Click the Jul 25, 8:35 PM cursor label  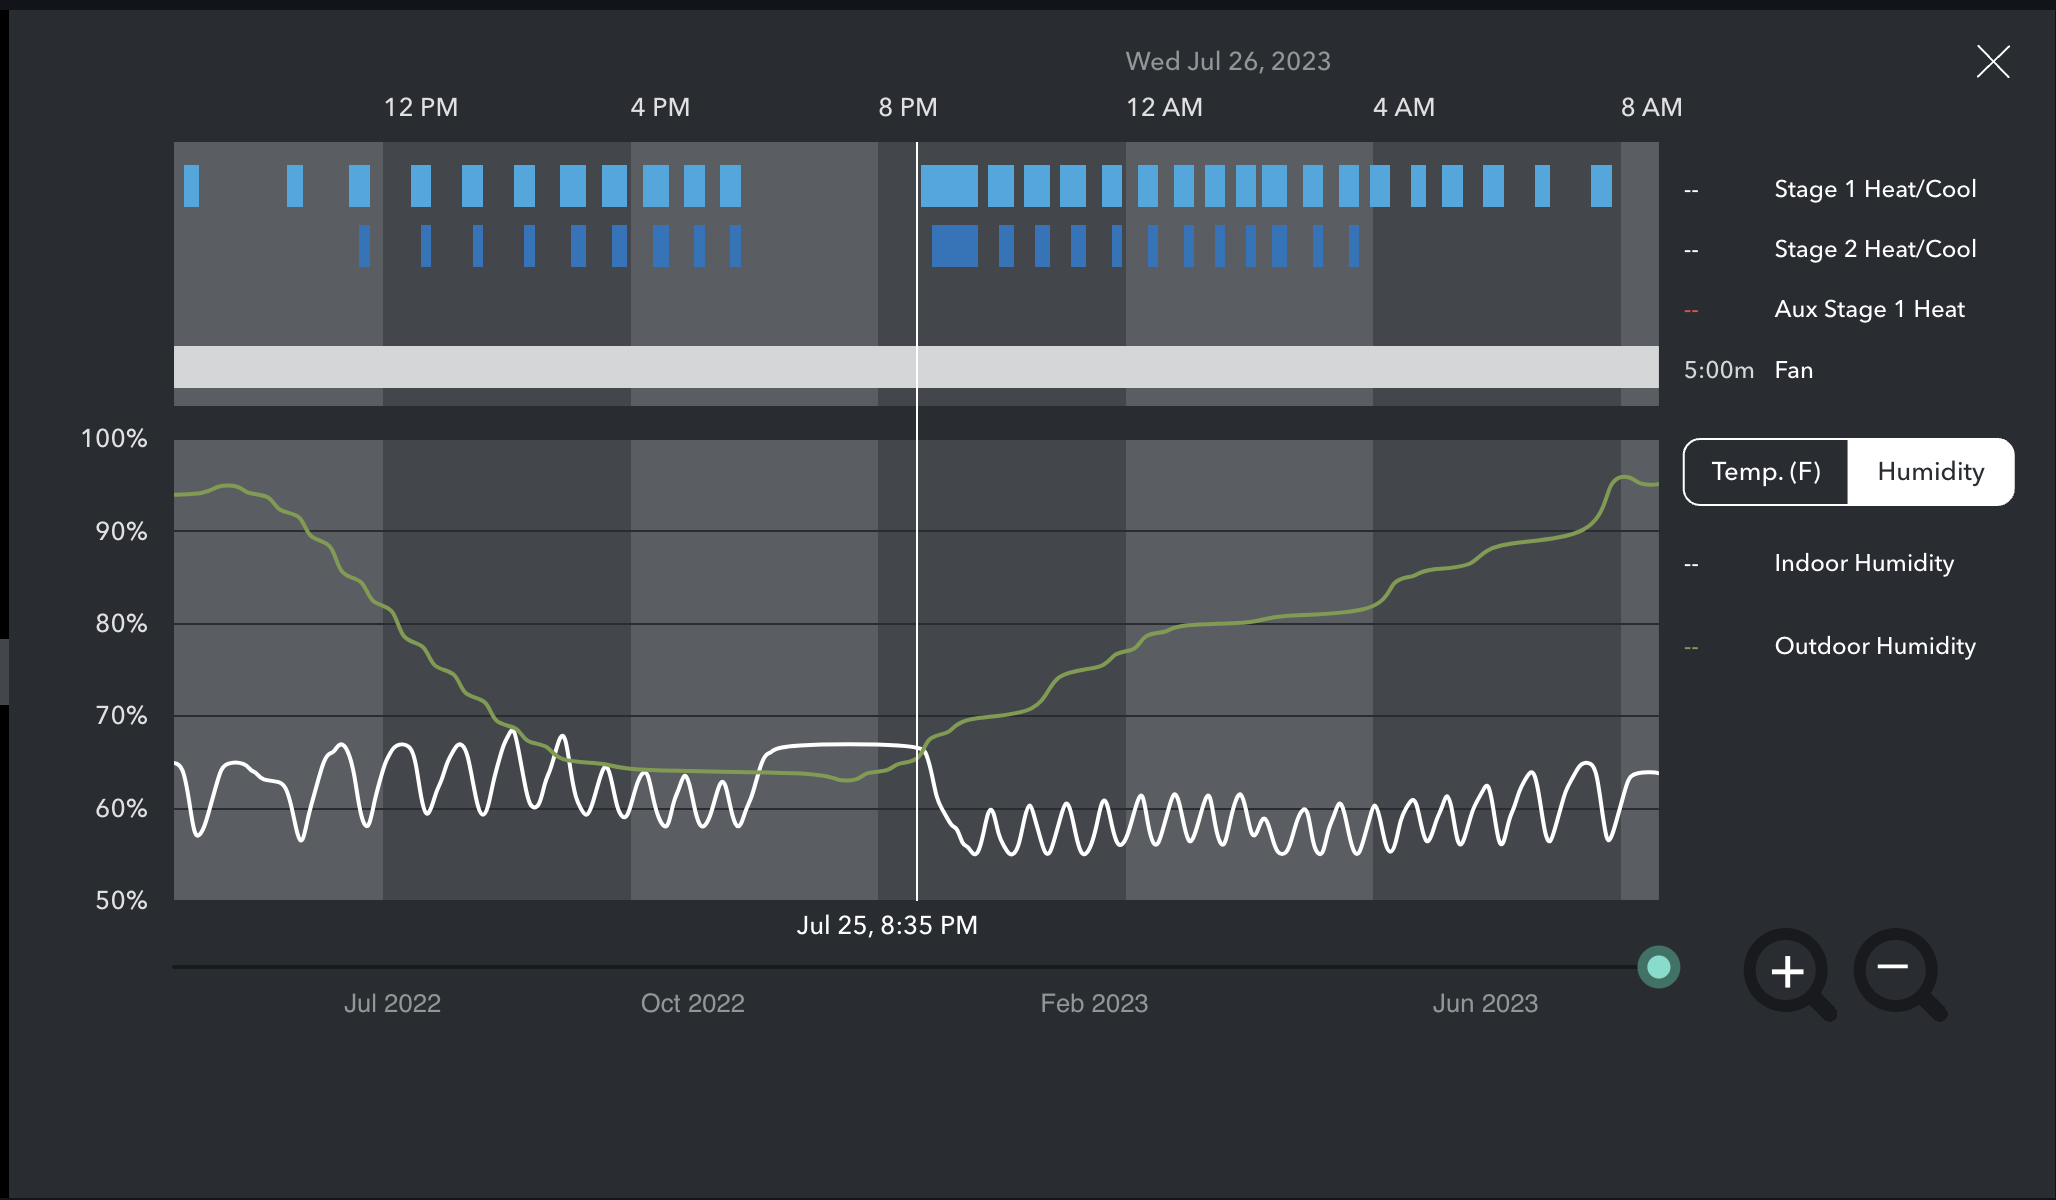(887, 925)
